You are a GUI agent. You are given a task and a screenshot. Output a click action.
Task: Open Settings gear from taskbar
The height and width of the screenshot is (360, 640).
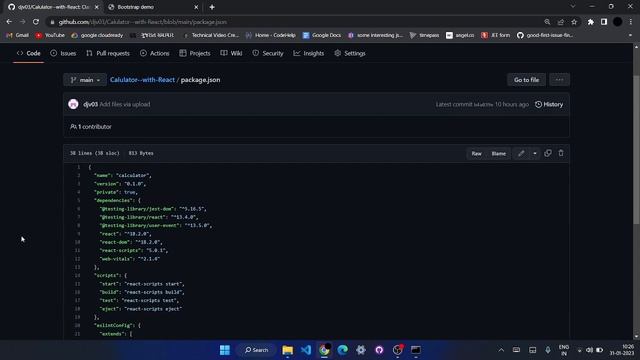pos(361,350)
